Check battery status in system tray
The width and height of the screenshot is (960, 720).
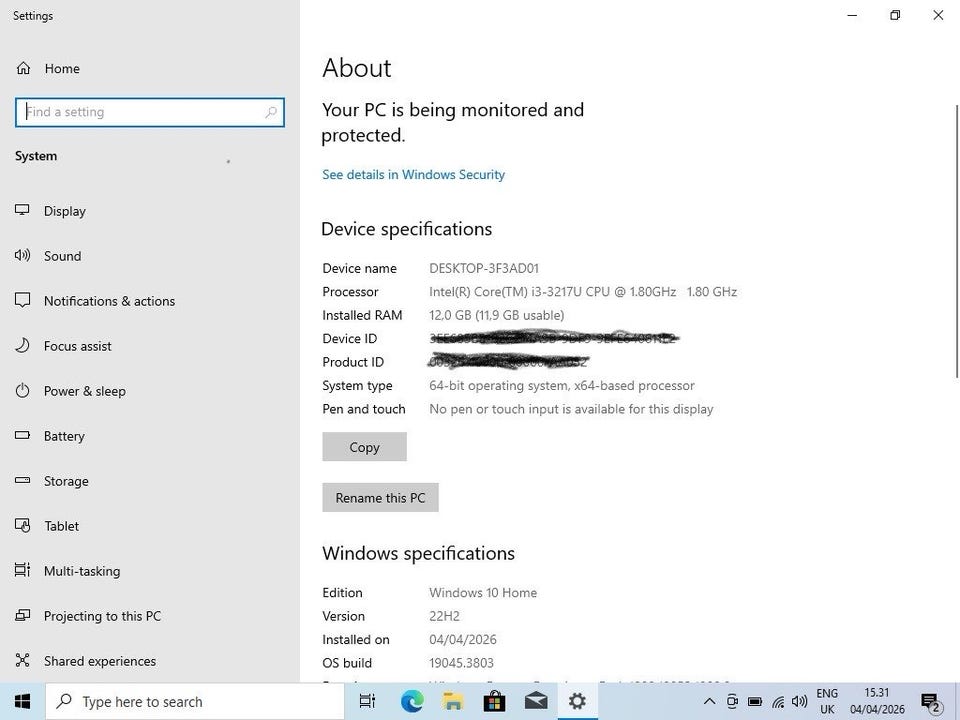755,702
